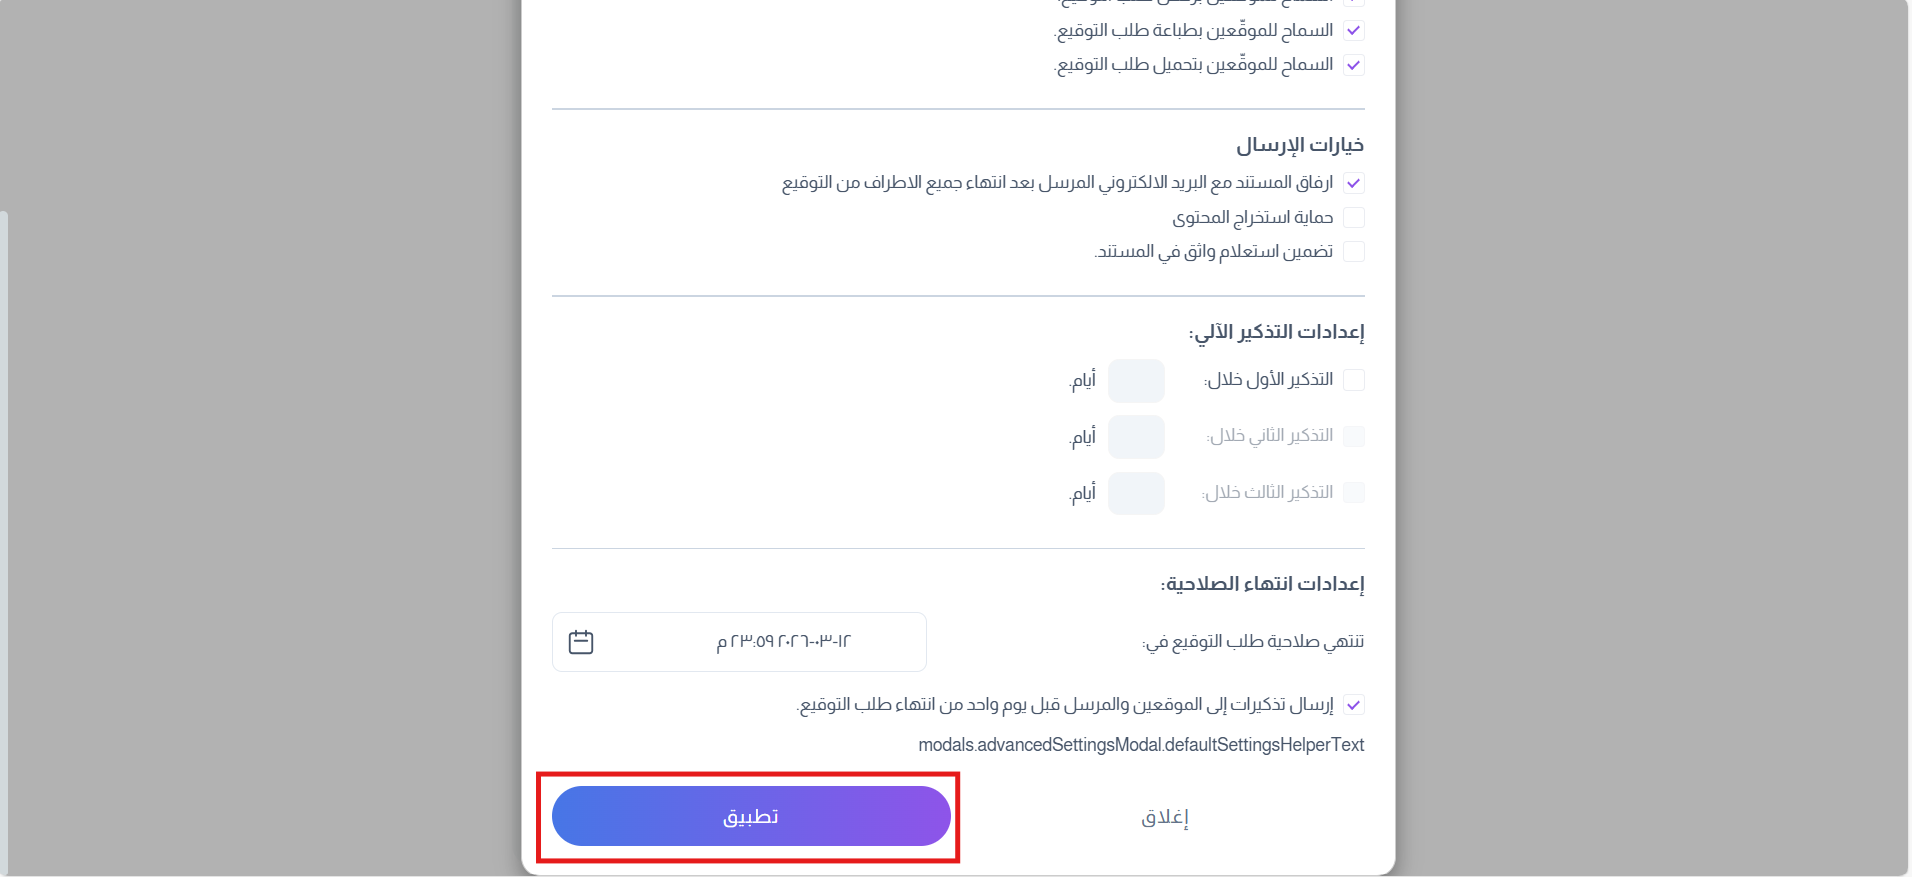Viewport: 1912px width, 877px height.
Task: Uncheck allow signers to print signing request
Action: pyautogui.click(x=1354, y=31)
